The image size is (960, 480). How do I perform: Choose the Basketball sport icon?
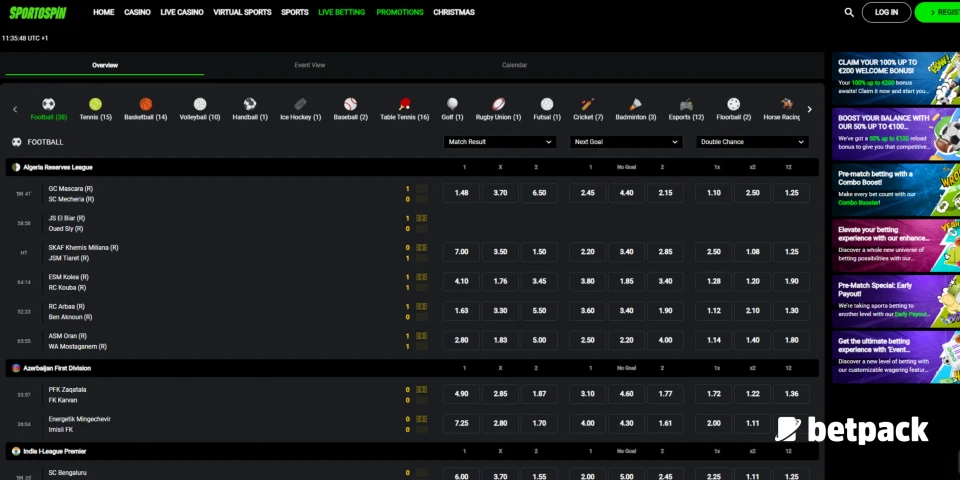click(x=146, y=104)
